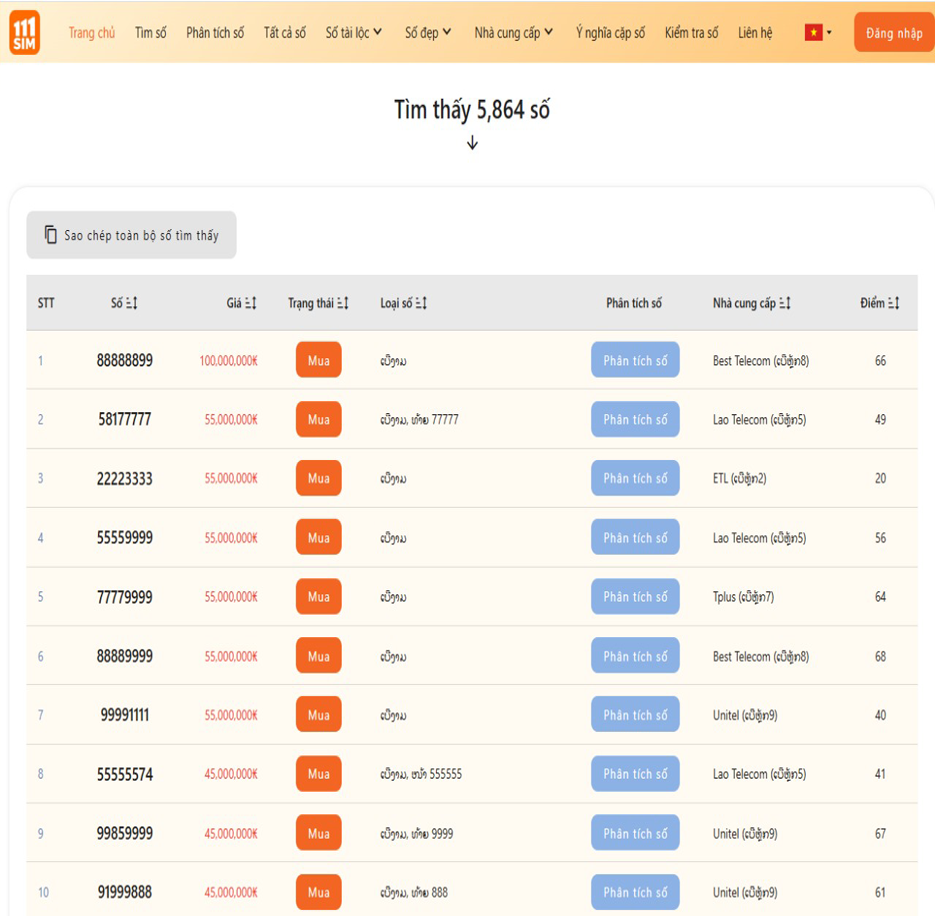935x916 pixels.
Task: Sort by Loại số column icon
Action: [x=421, y=303]
